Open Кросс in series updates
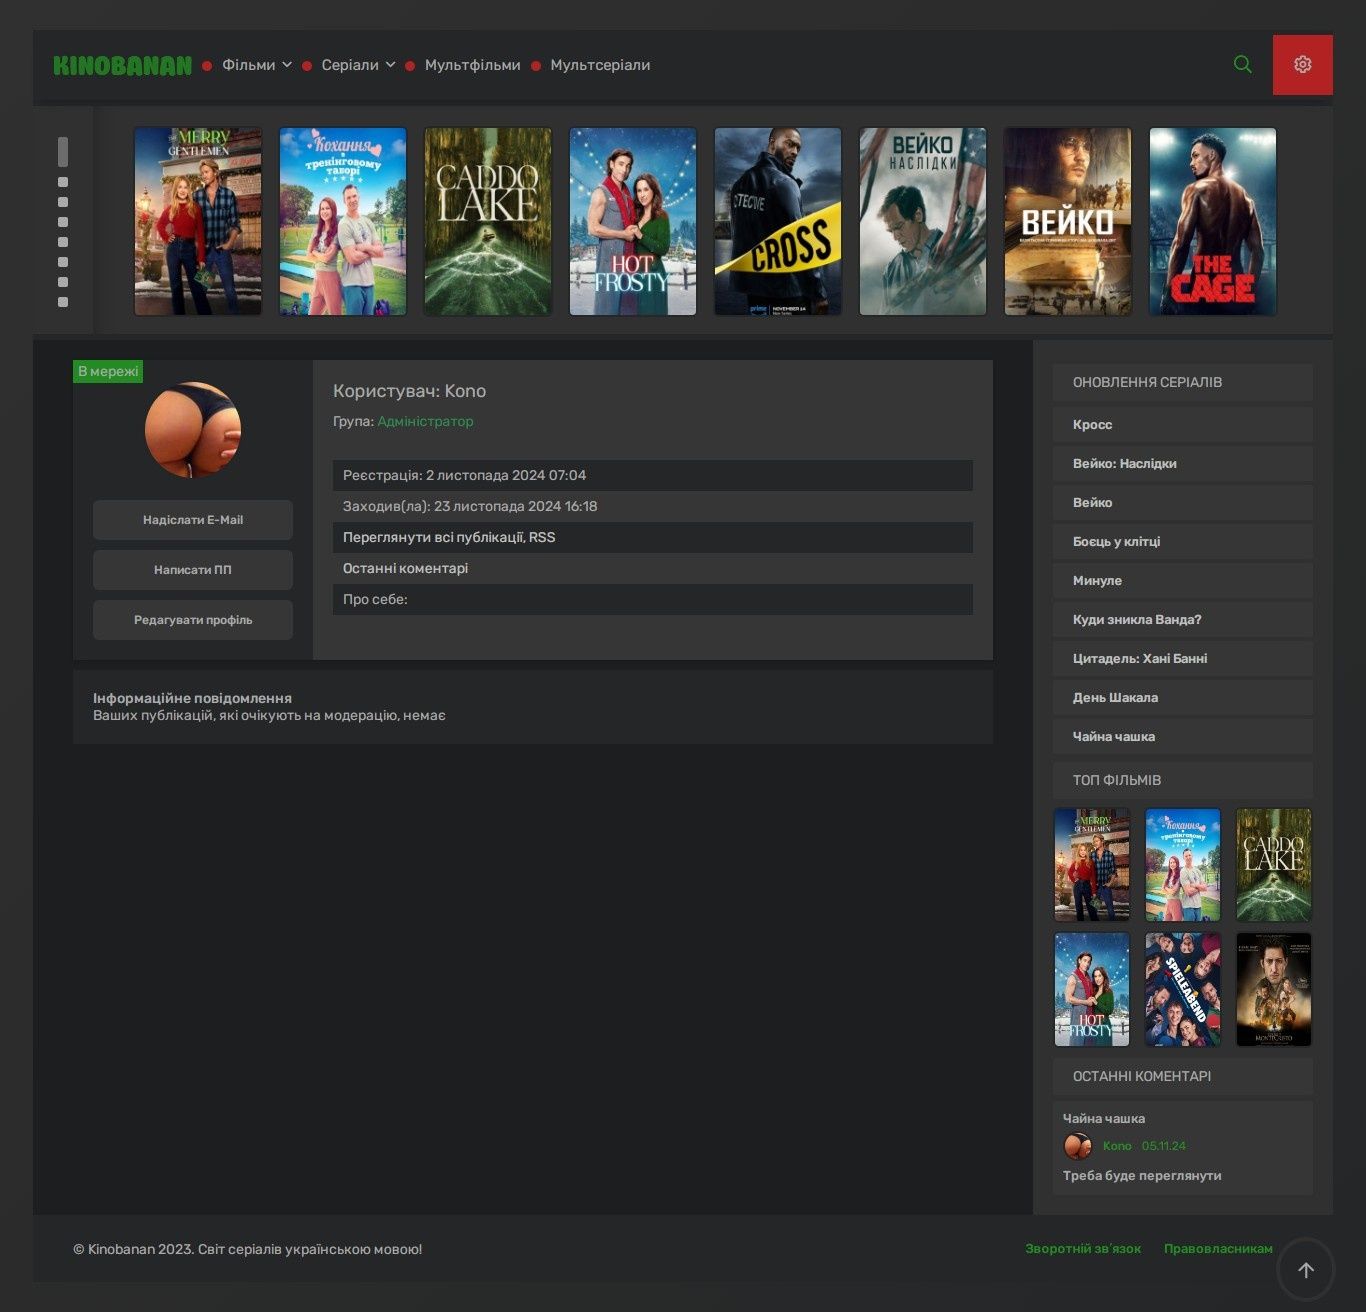 (1183, 424)
